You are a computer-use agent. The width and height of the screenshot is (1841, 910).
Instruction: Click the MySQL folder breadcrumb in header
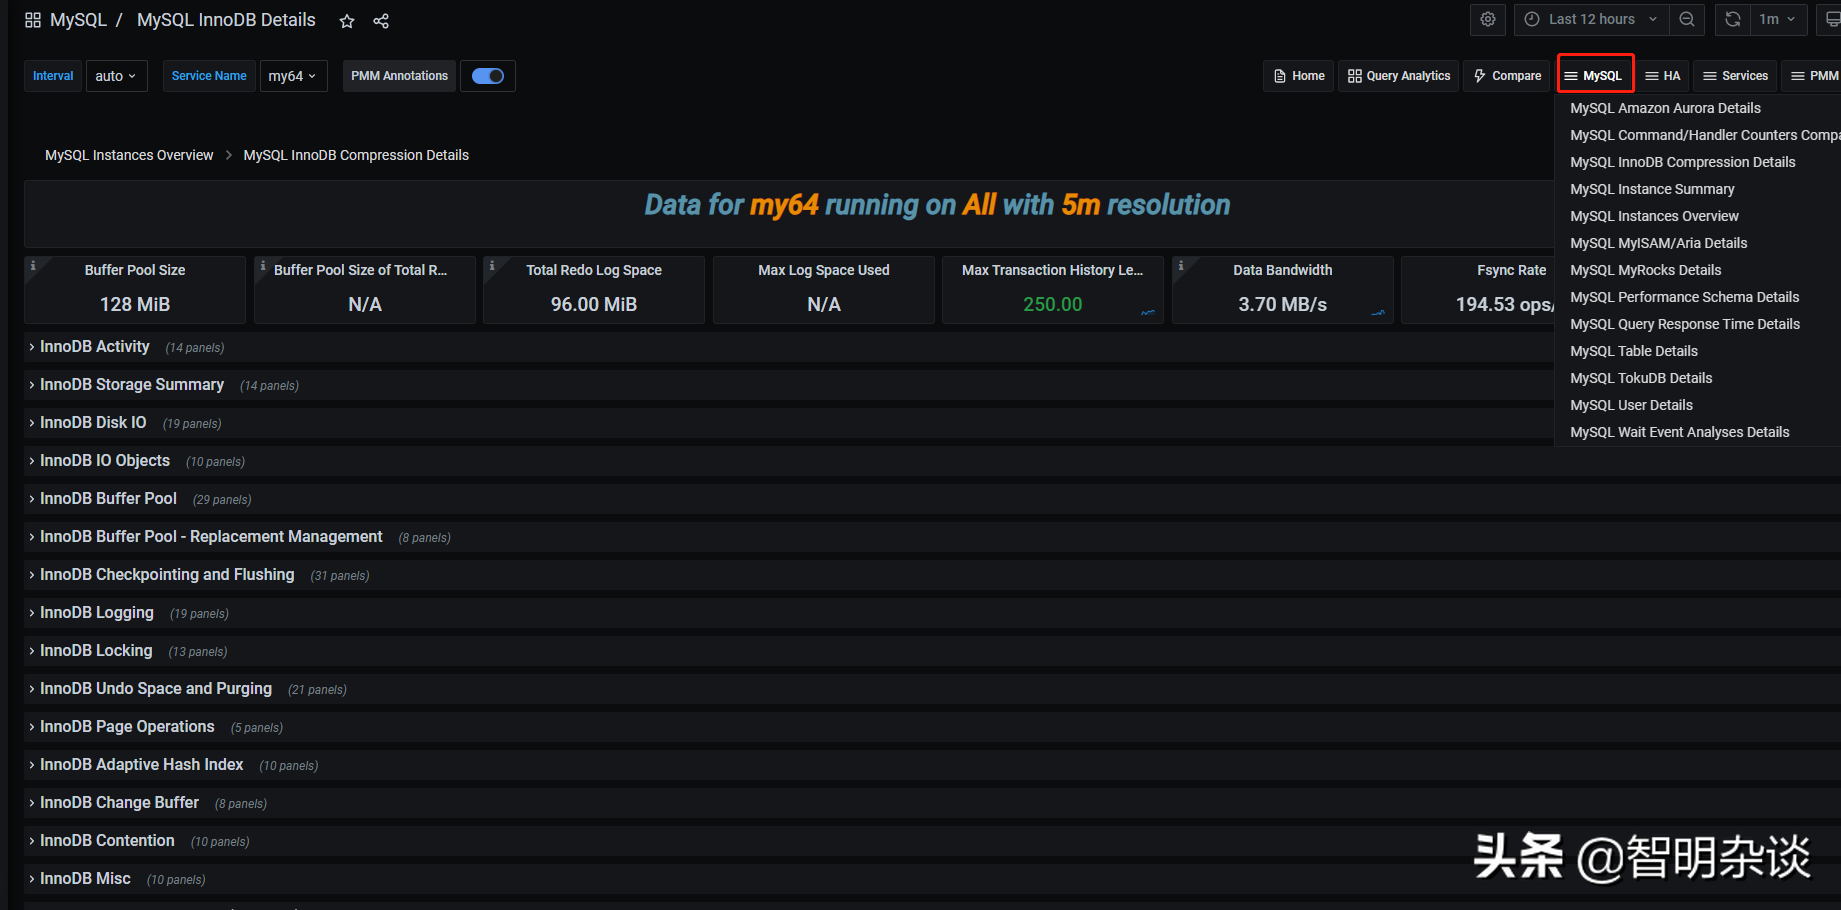coord(78,20)
